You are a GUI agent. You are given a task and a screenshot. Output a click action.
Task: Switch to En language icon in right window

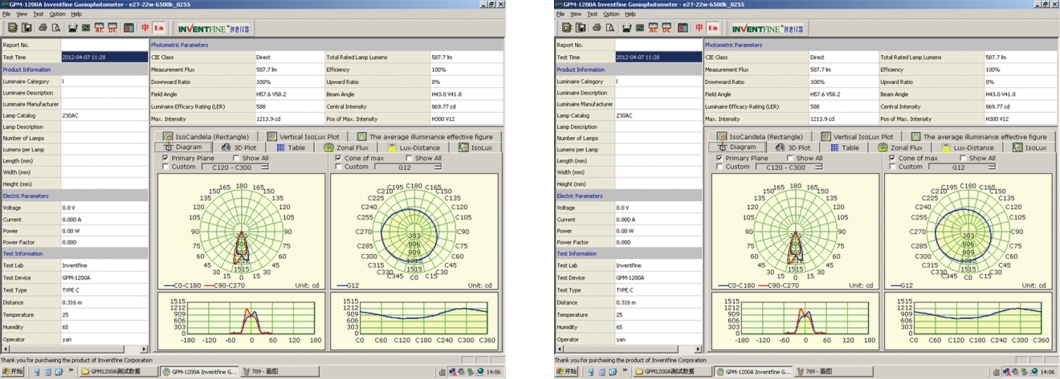tap(712, 28)
